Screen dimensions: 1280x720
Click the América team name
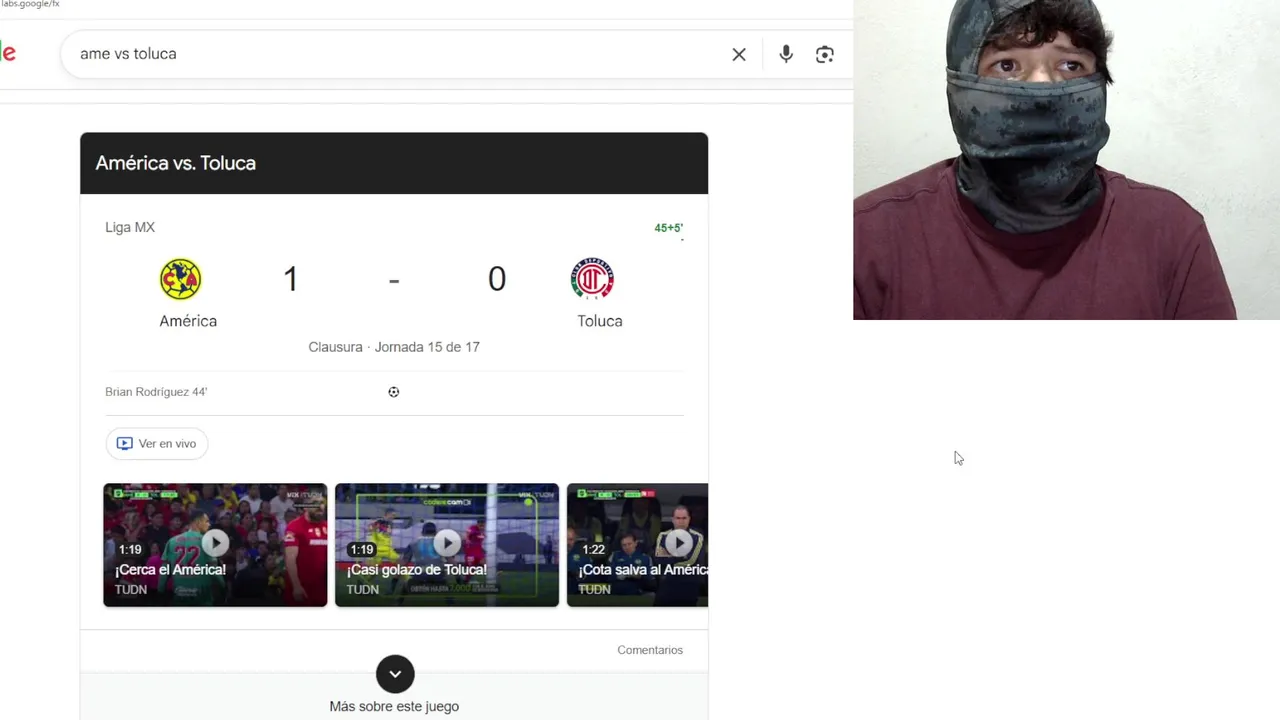(188, 321)
